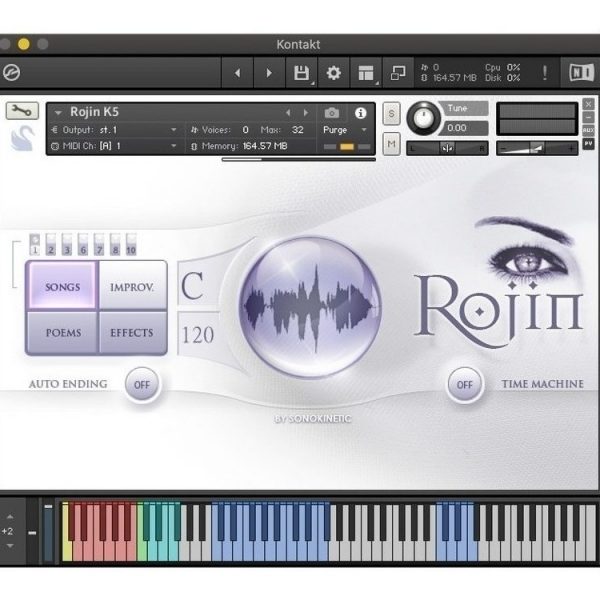Open the snapshot camera view

click(332, 113)
